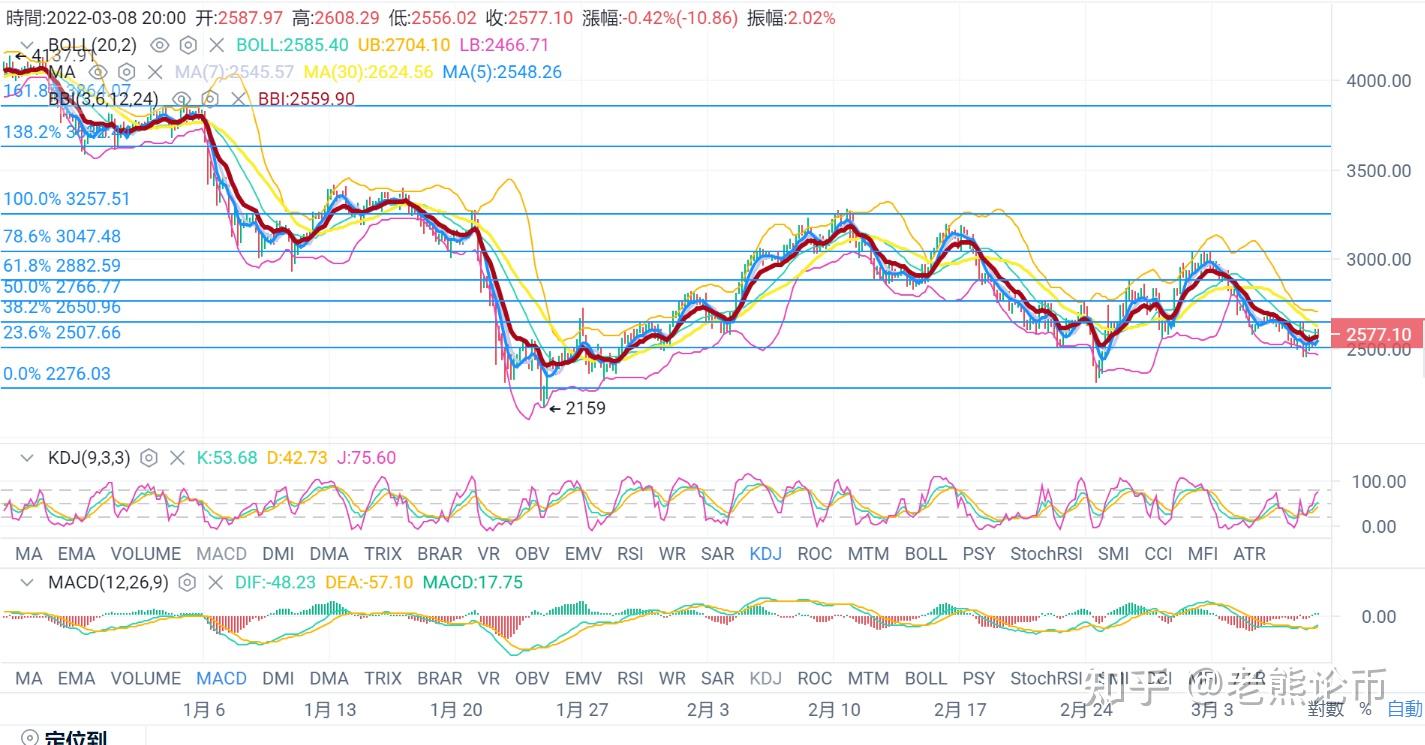
Task: Select highlighted MACD tab below the MACD chart
Action: click(x=221, y=678)
